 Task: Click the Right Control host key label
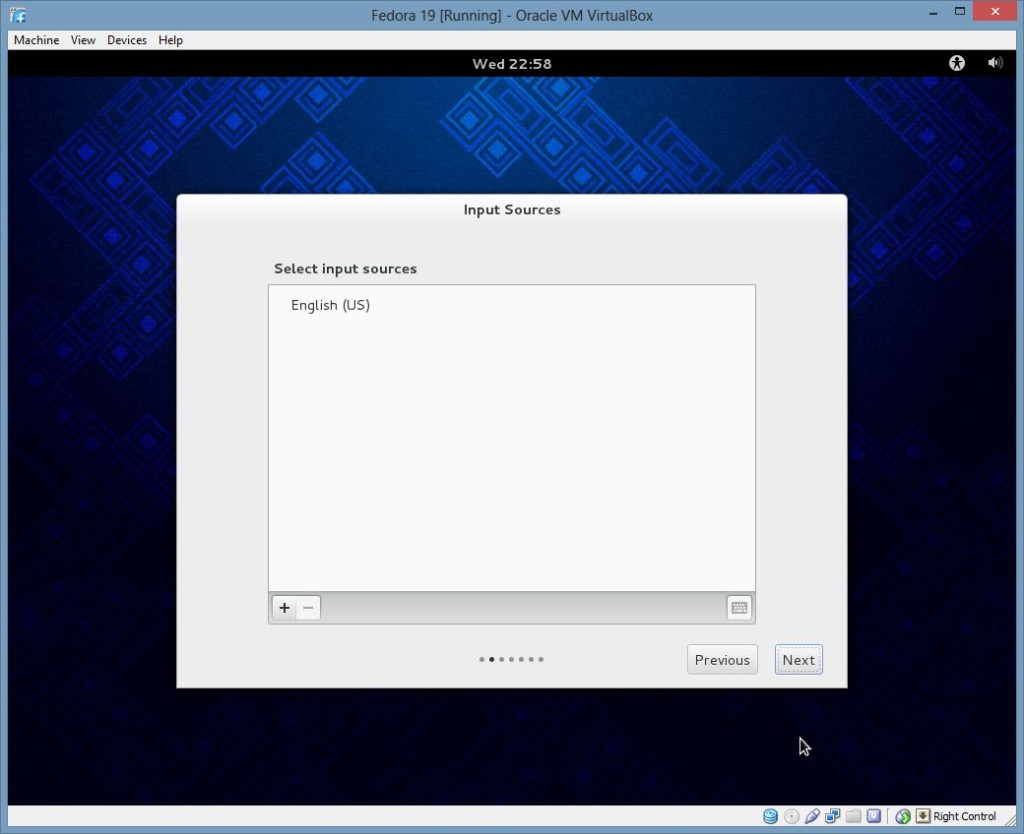(x=965, y=816)
